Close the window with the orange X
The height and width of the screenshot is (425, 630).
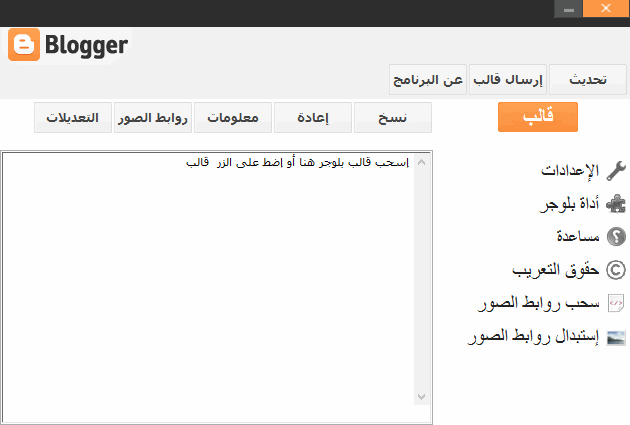[x=606, y=8]
